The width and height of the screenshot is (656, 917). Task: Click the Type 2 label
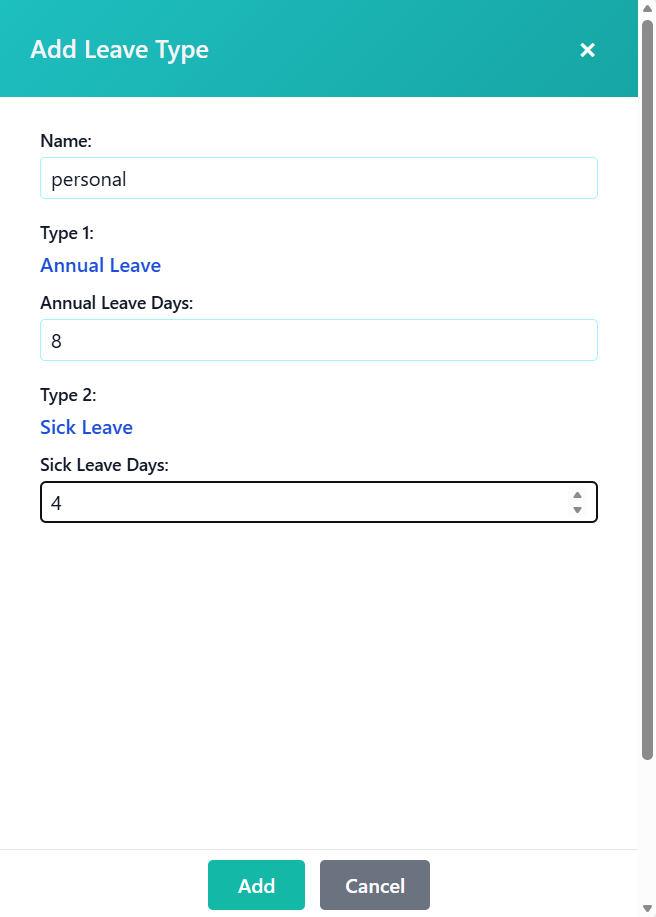[x=68, y=395]
